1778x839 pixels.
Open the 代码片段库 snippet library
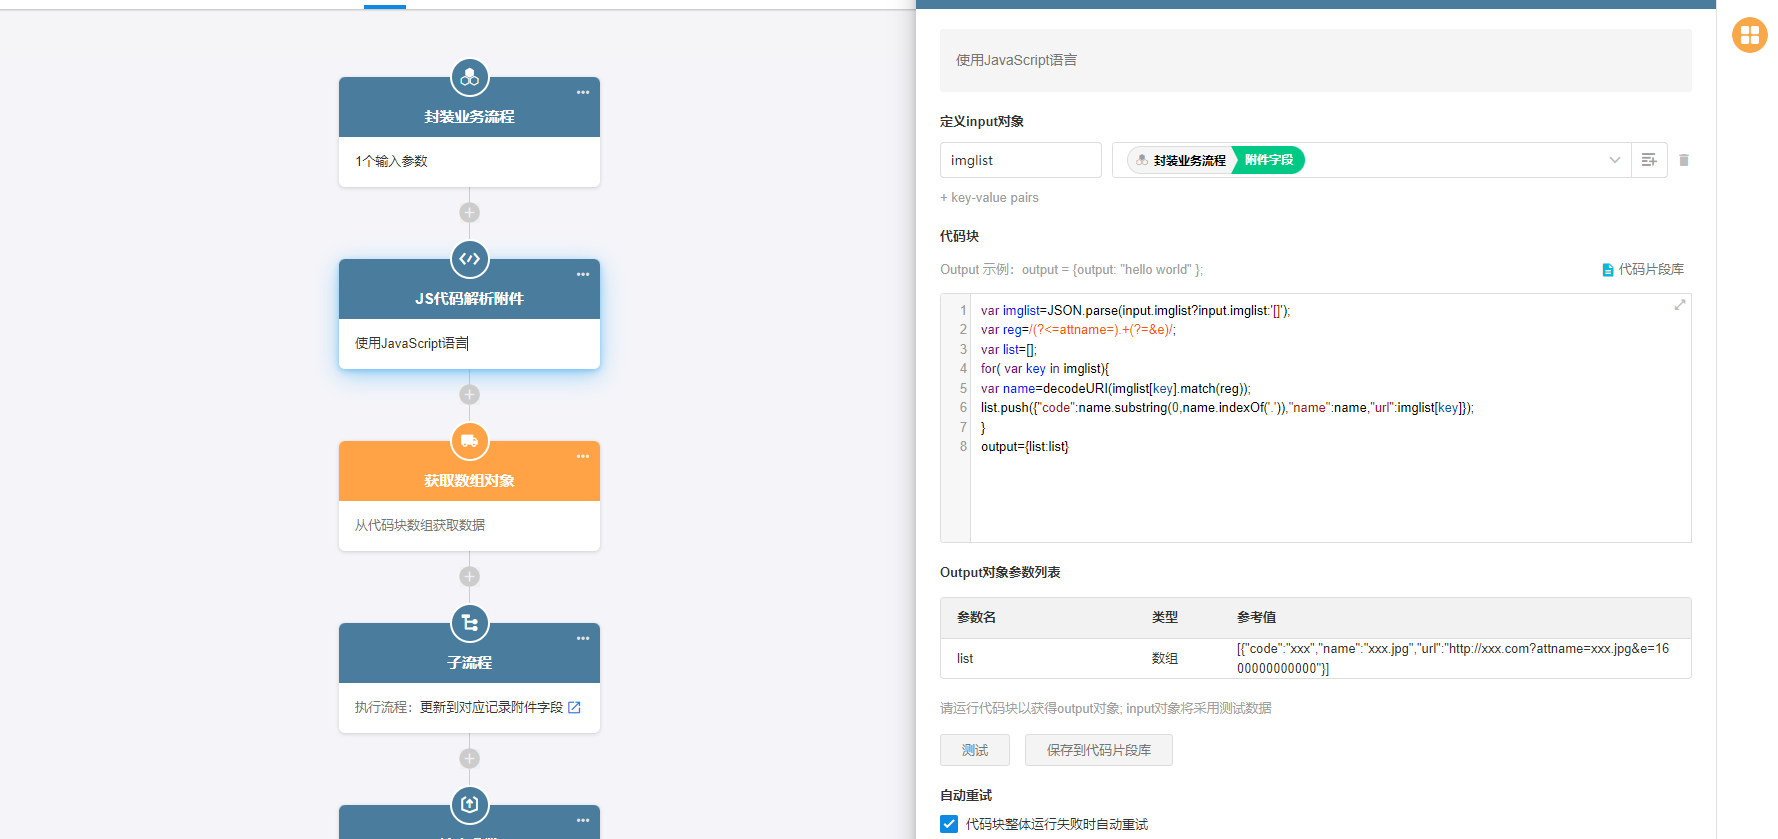click(x=1643, y=269)
